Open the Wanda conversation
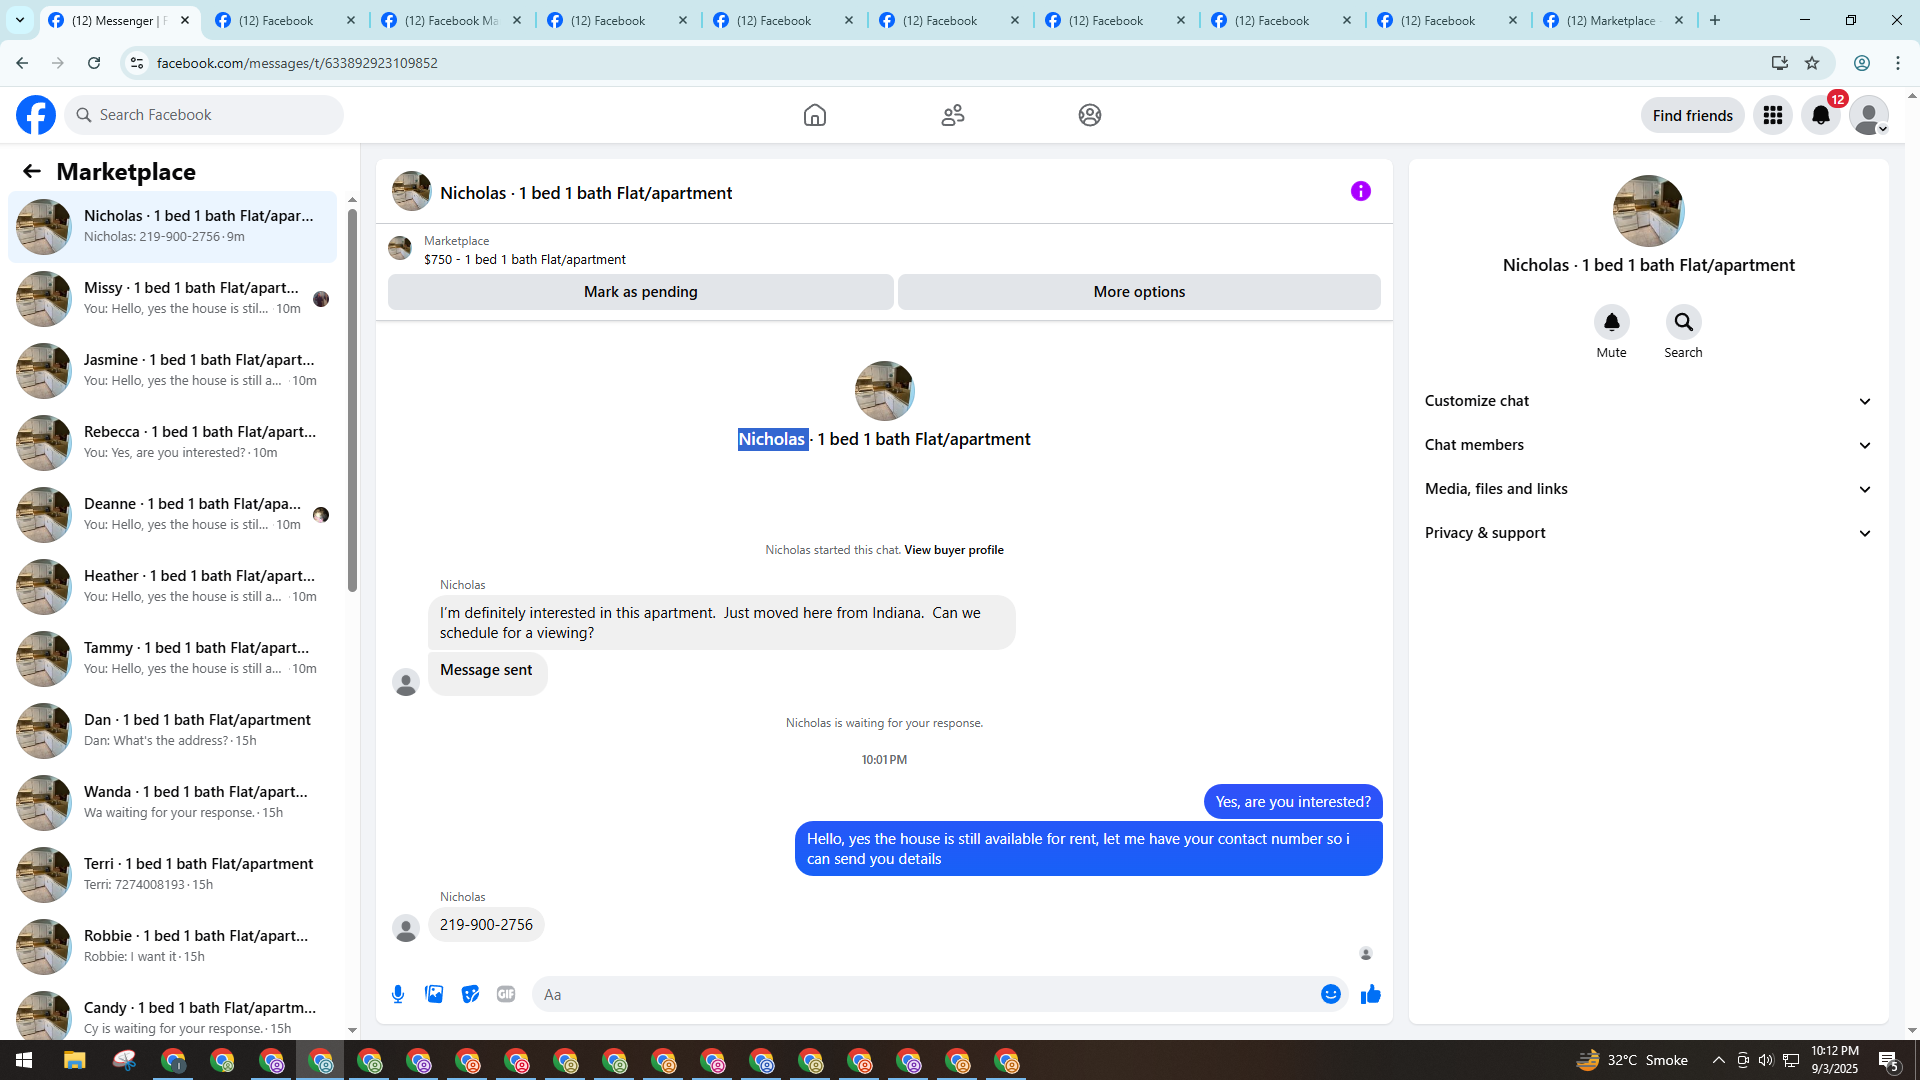 pos(172,803)
